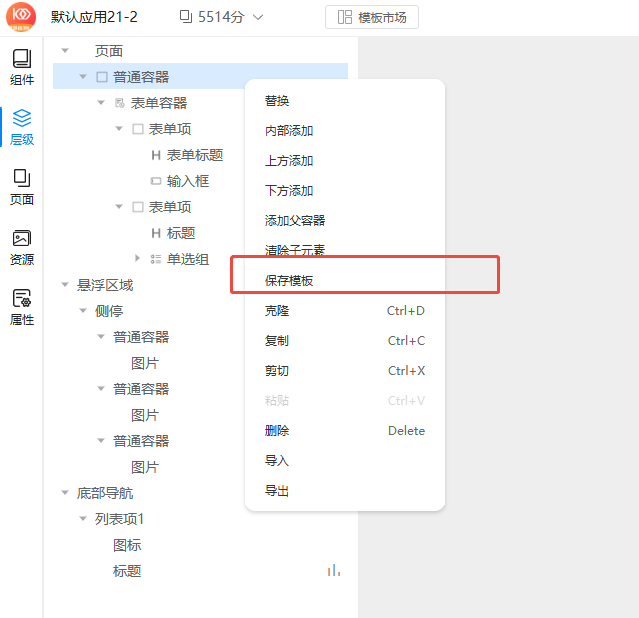The width and height of the screenshot is (639, 618).
Task: Choose 保存模板 in the context menu
Action: (289, 281)
